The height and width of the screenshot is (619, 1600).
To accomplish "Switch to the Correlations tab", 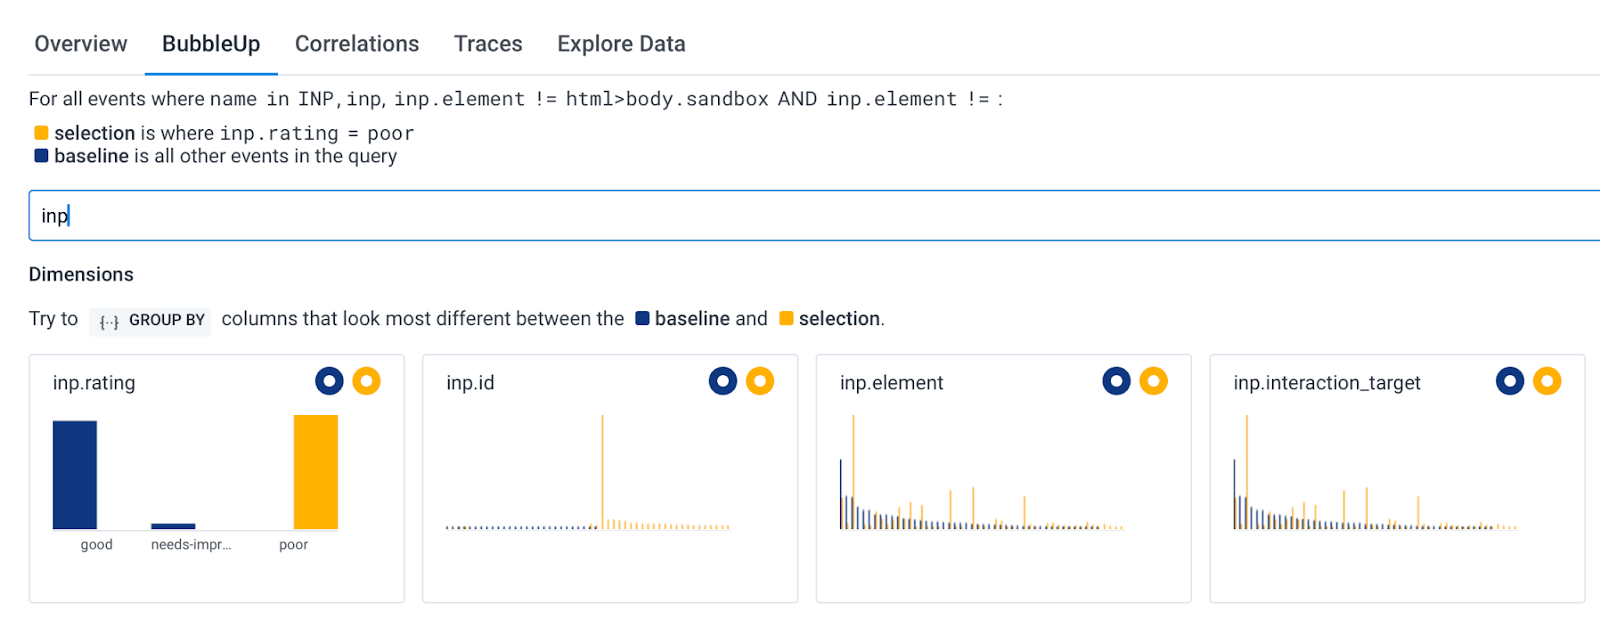I will [357, 44].
